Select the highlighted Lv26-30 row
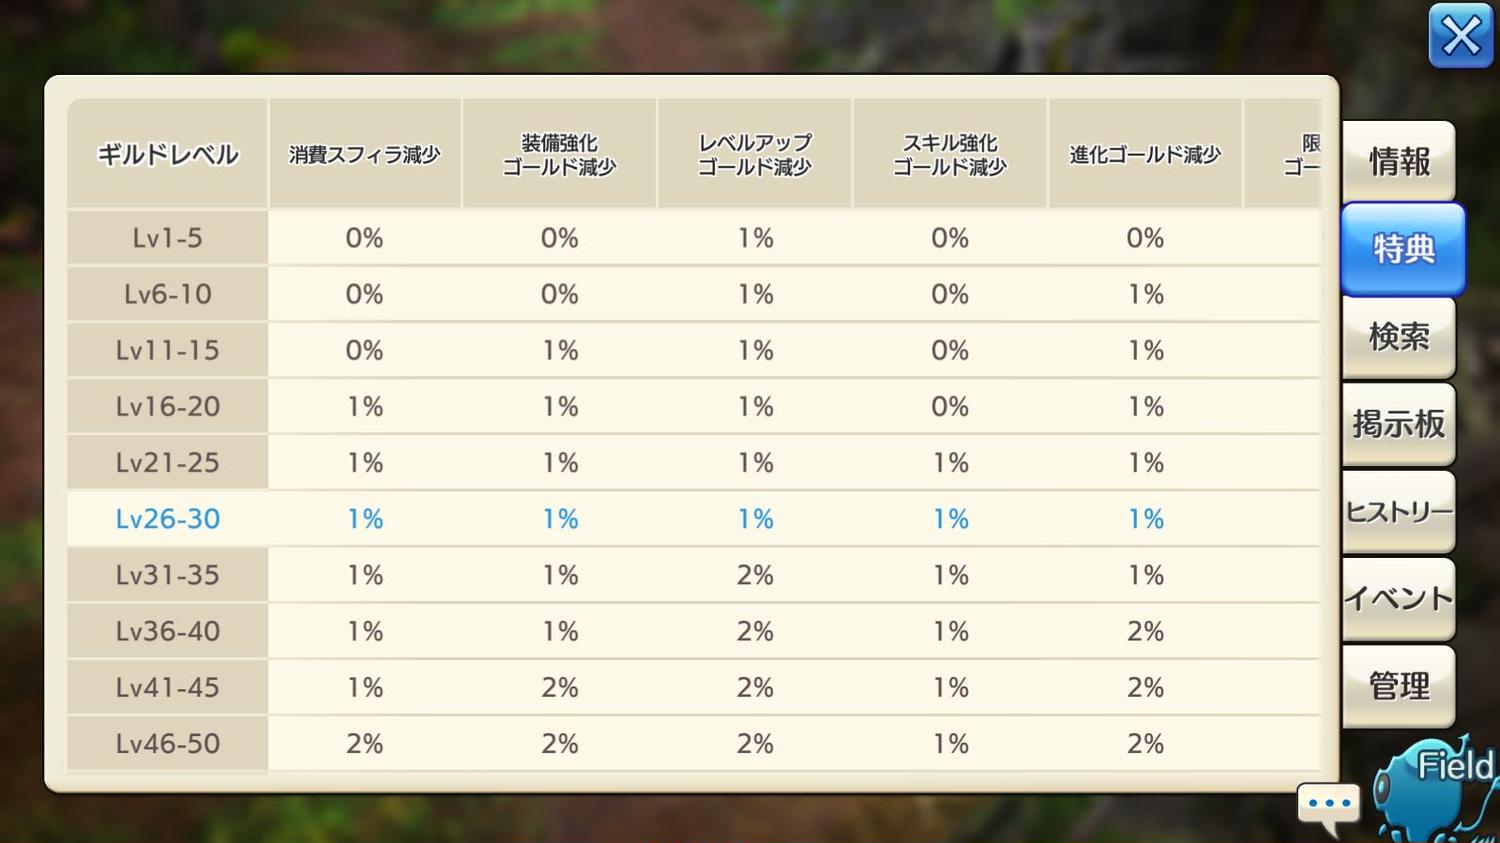The height and width of the screenshot is (843, 1500). (x=168, y=519)
